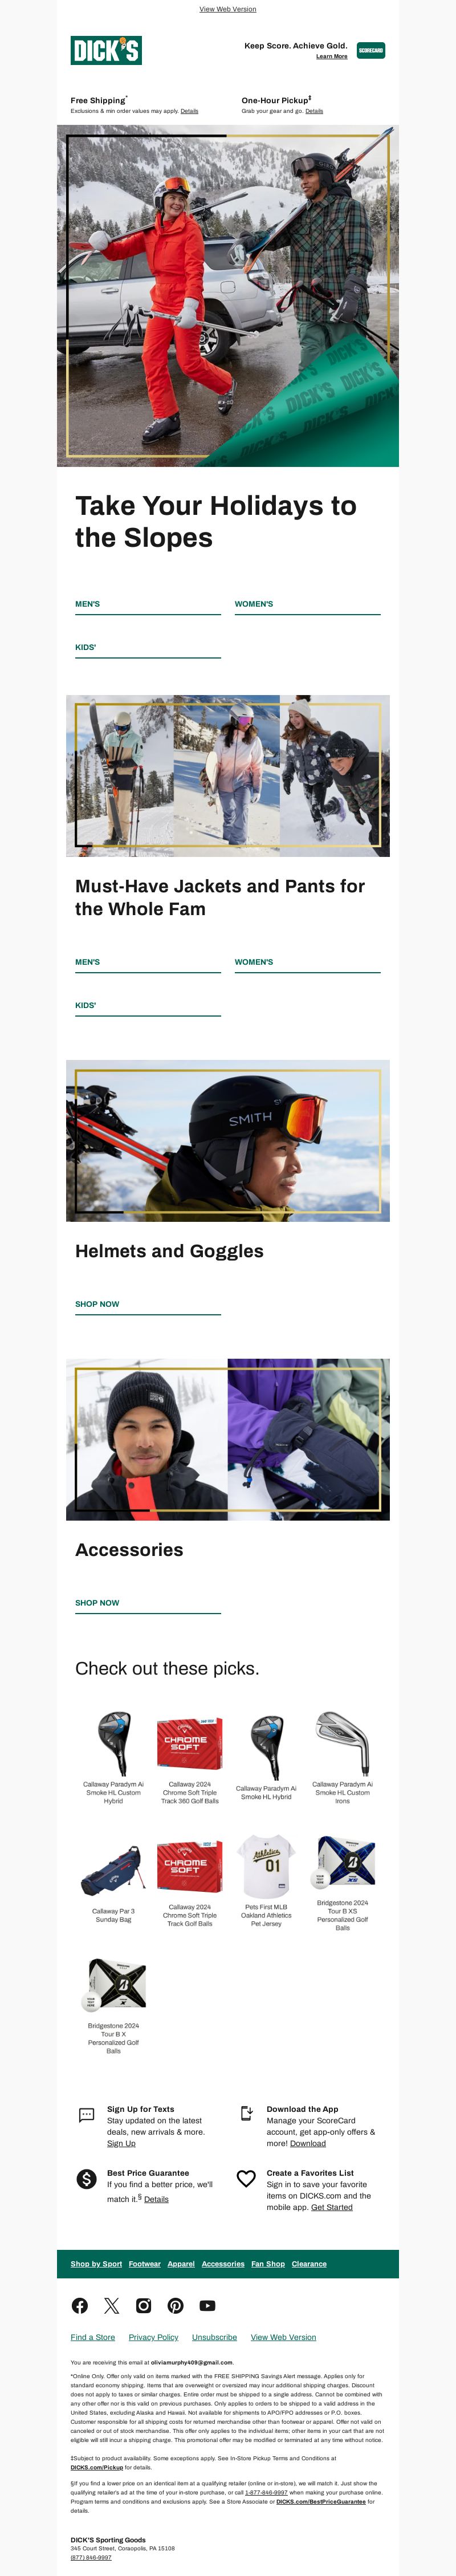The height and width of the screenshot is (2576, 456).
Task: Open the Facebook social icon
Action: 80,2305
